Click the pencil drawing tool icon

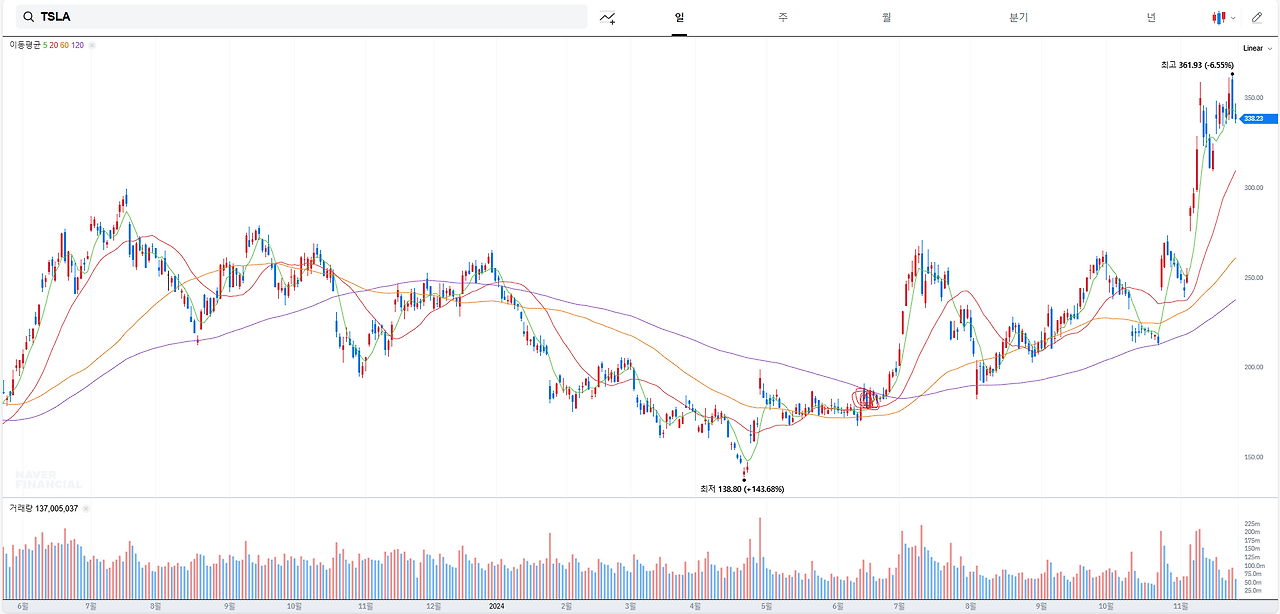pos(1257,17)
